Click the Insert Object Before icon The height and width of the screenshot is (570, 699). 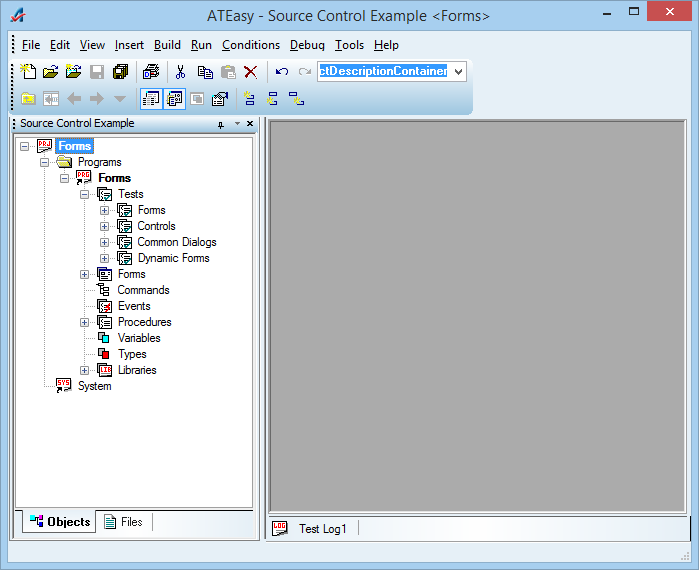(249, 98)
